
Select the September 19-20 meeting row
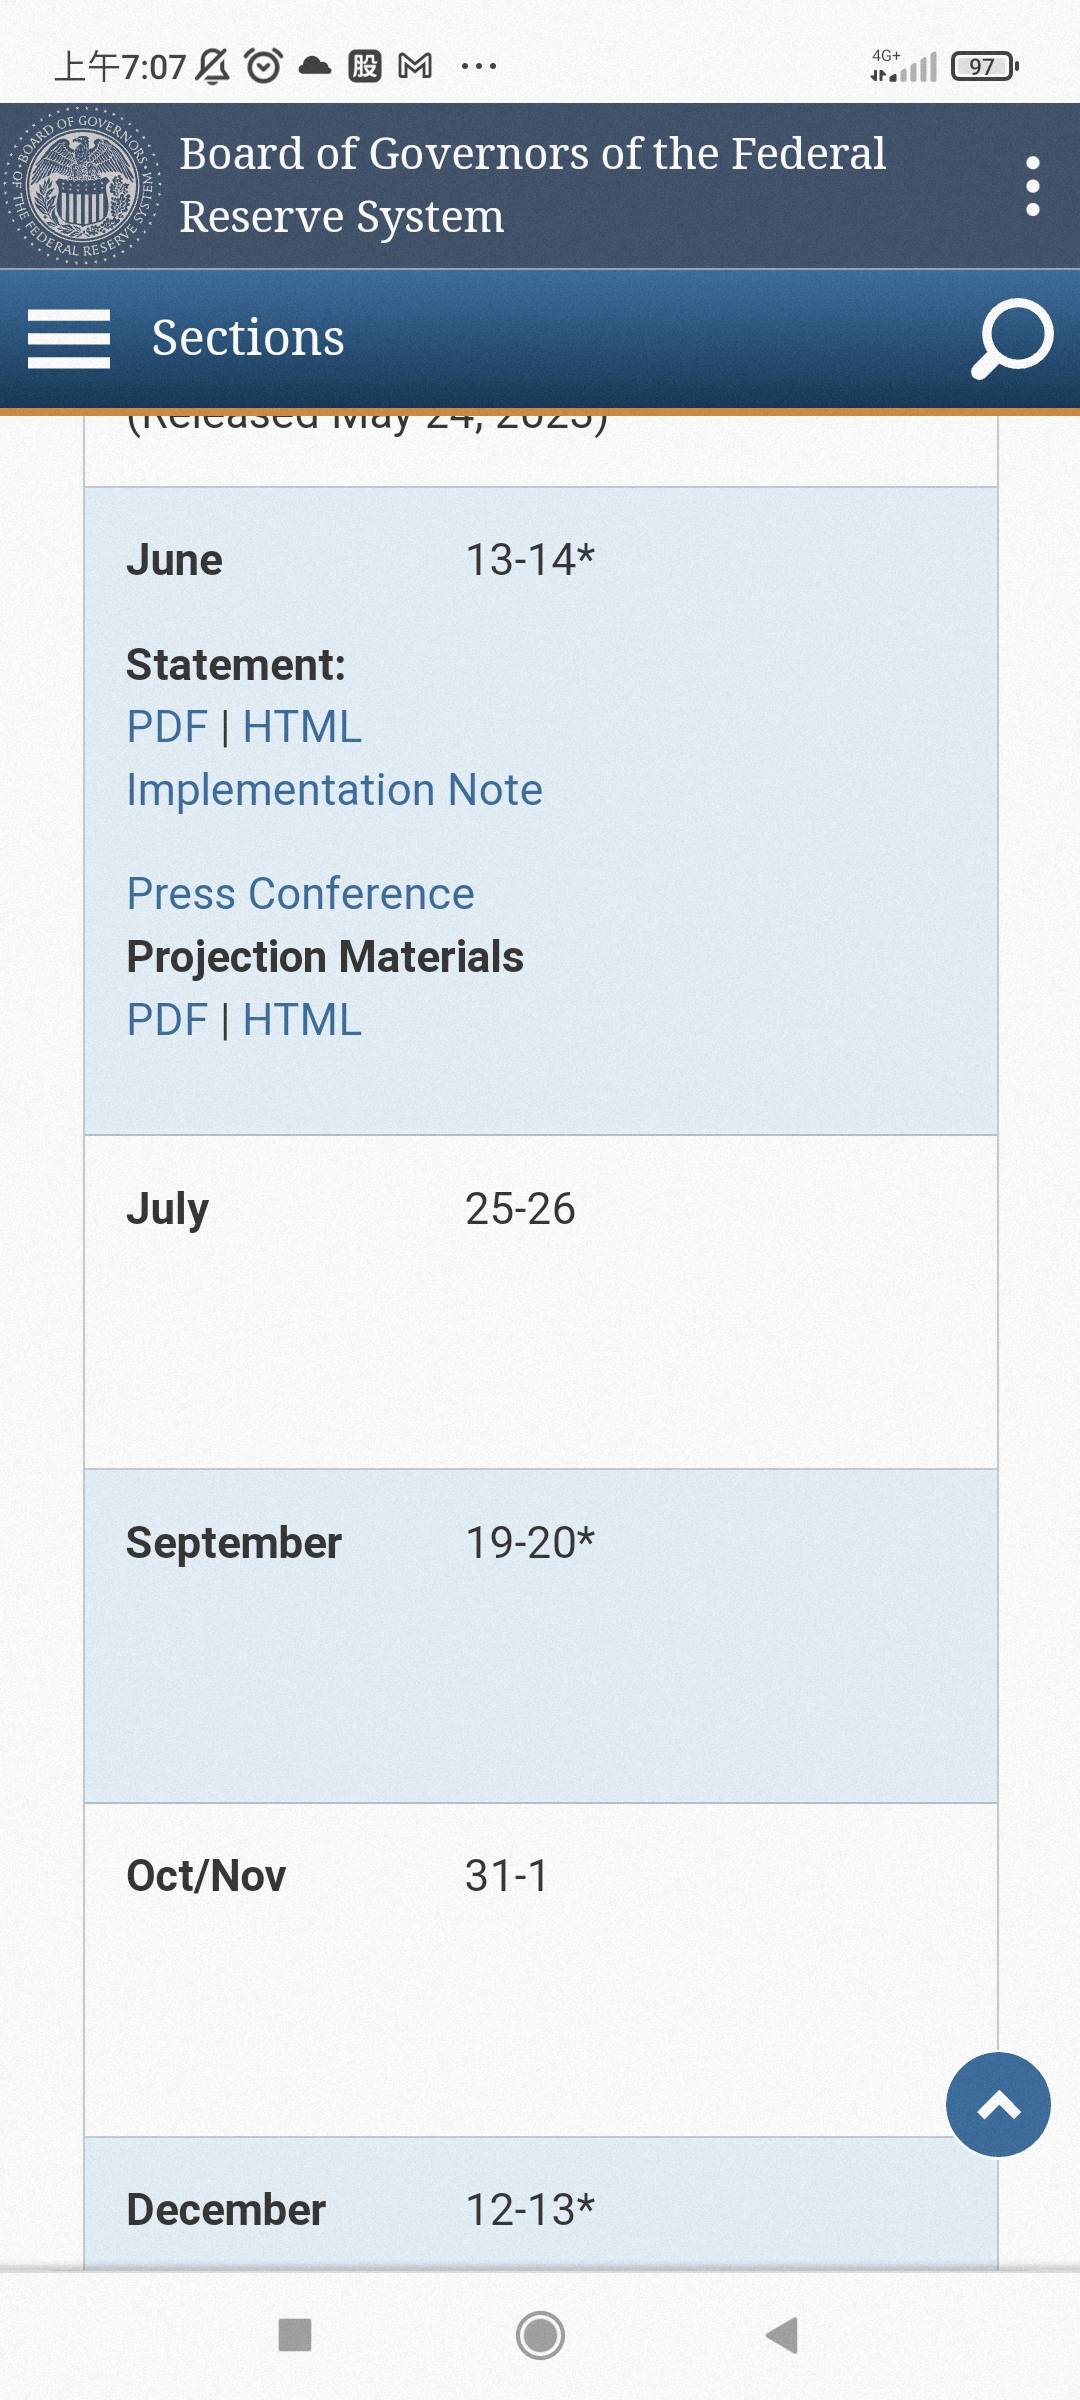[x=540, y=1636]
